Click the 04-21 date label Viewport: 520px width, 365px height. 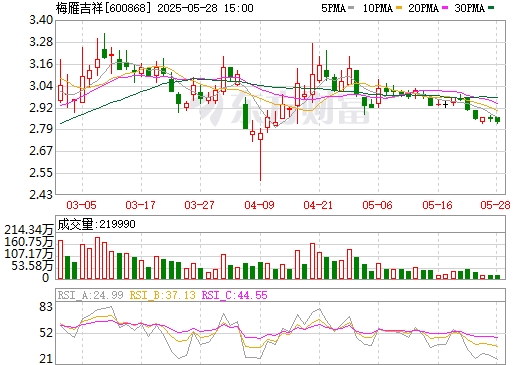(x=318, y=205)
